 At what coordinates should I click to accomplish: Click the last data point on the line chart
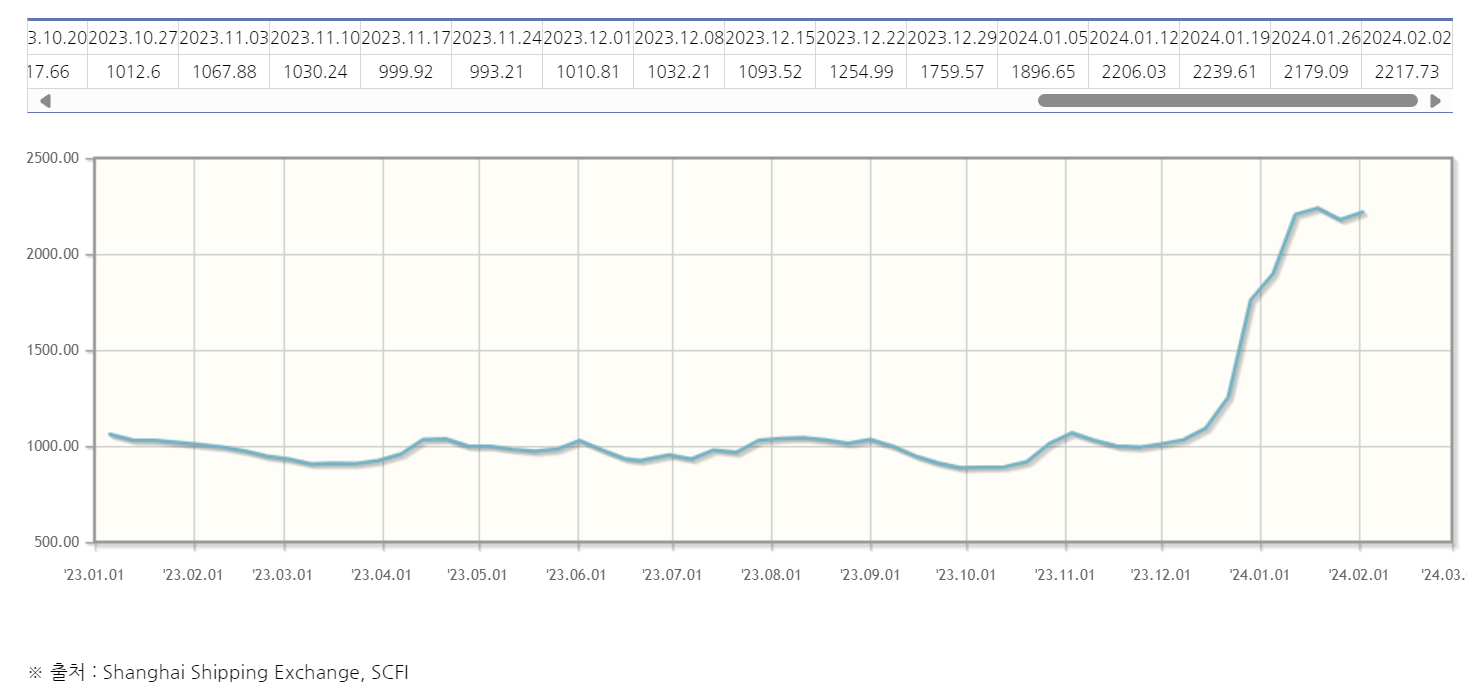(x=1362, y=212)
